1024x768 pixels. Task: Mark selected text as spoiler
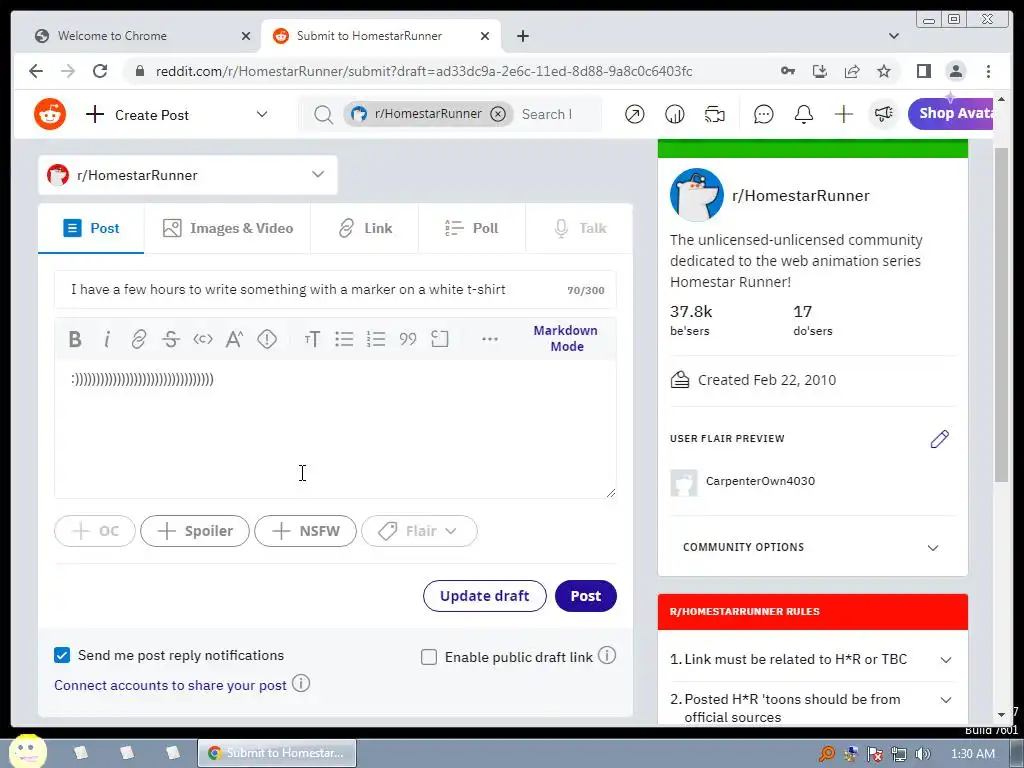pyautogui.click(x=266, y=339)
